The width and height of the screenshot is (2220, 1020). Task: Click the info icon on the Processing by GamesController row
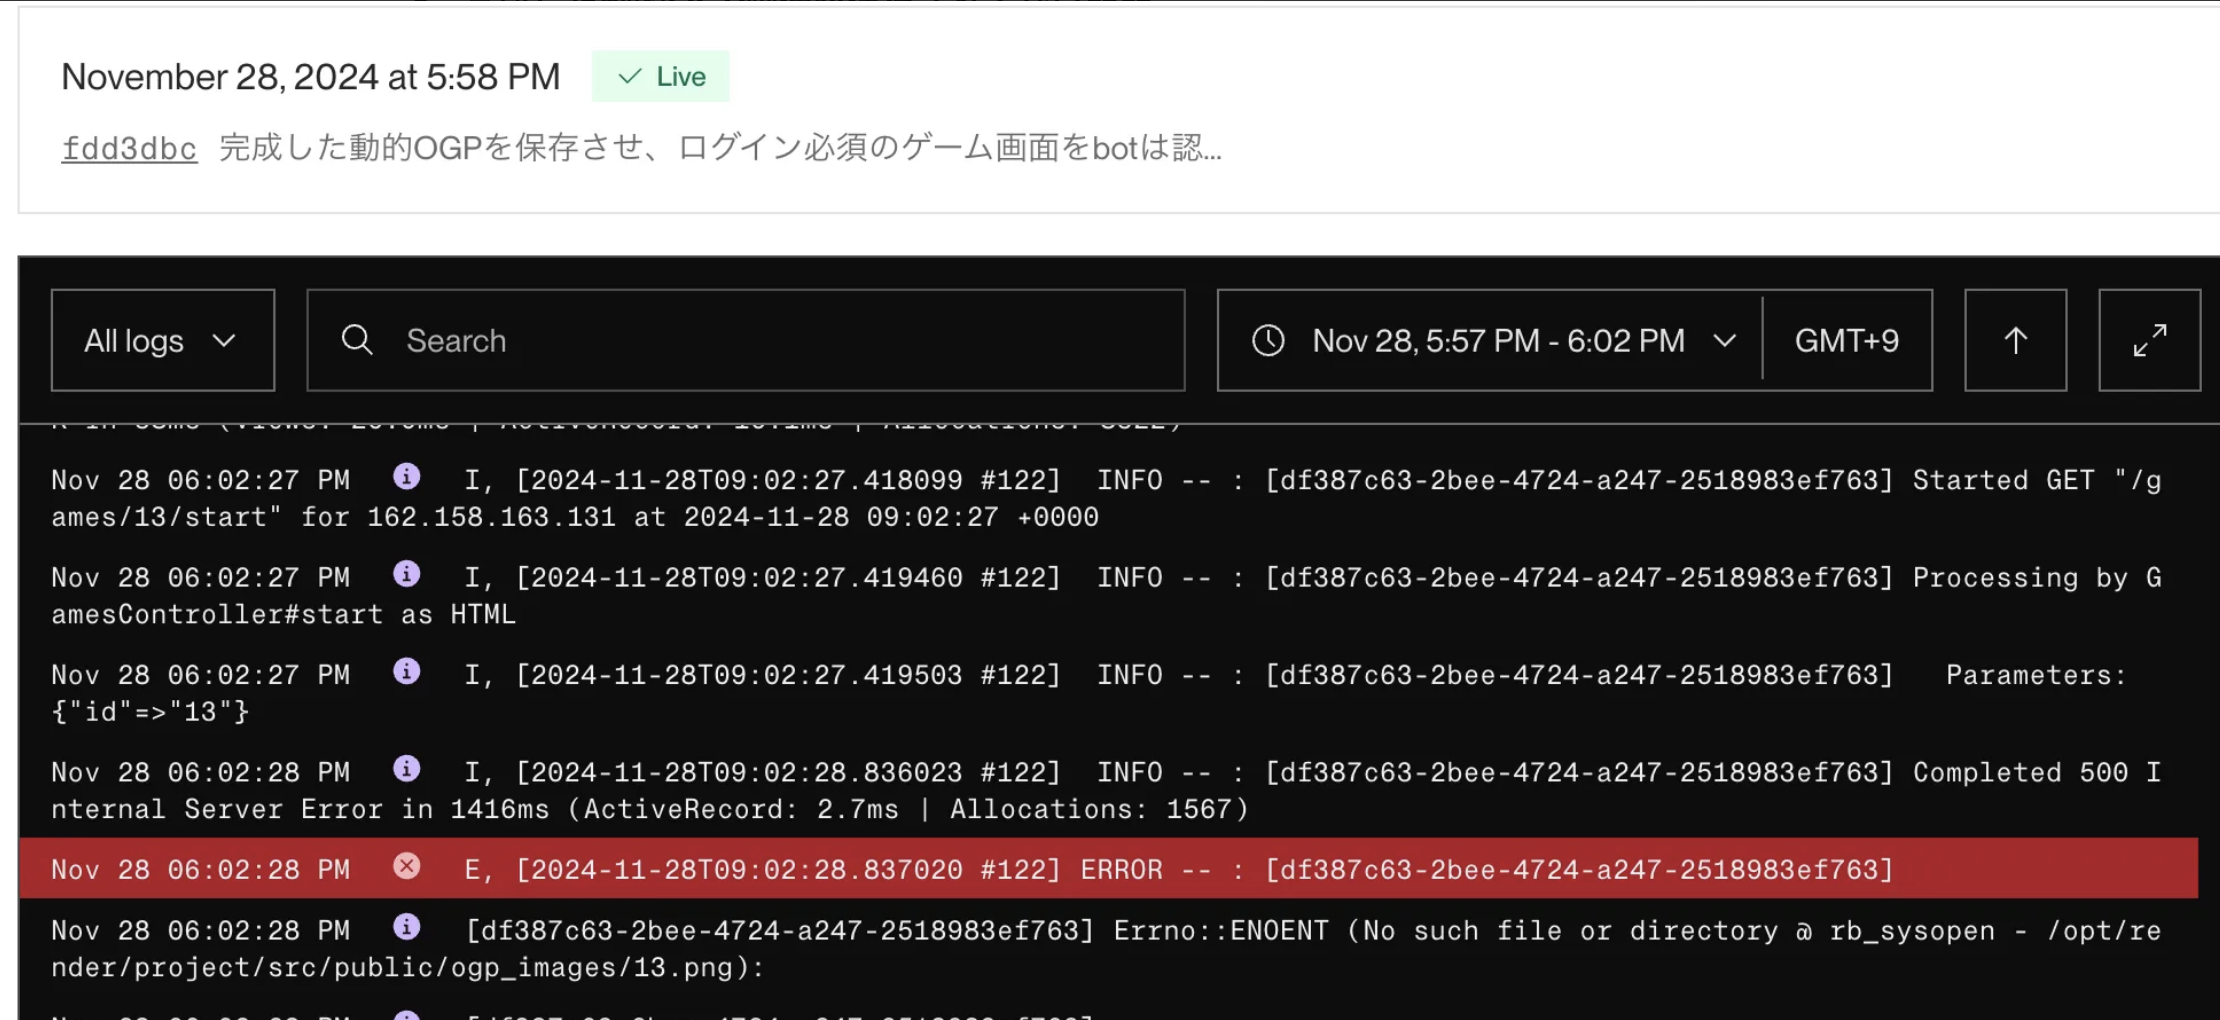(x=406, y=574)
